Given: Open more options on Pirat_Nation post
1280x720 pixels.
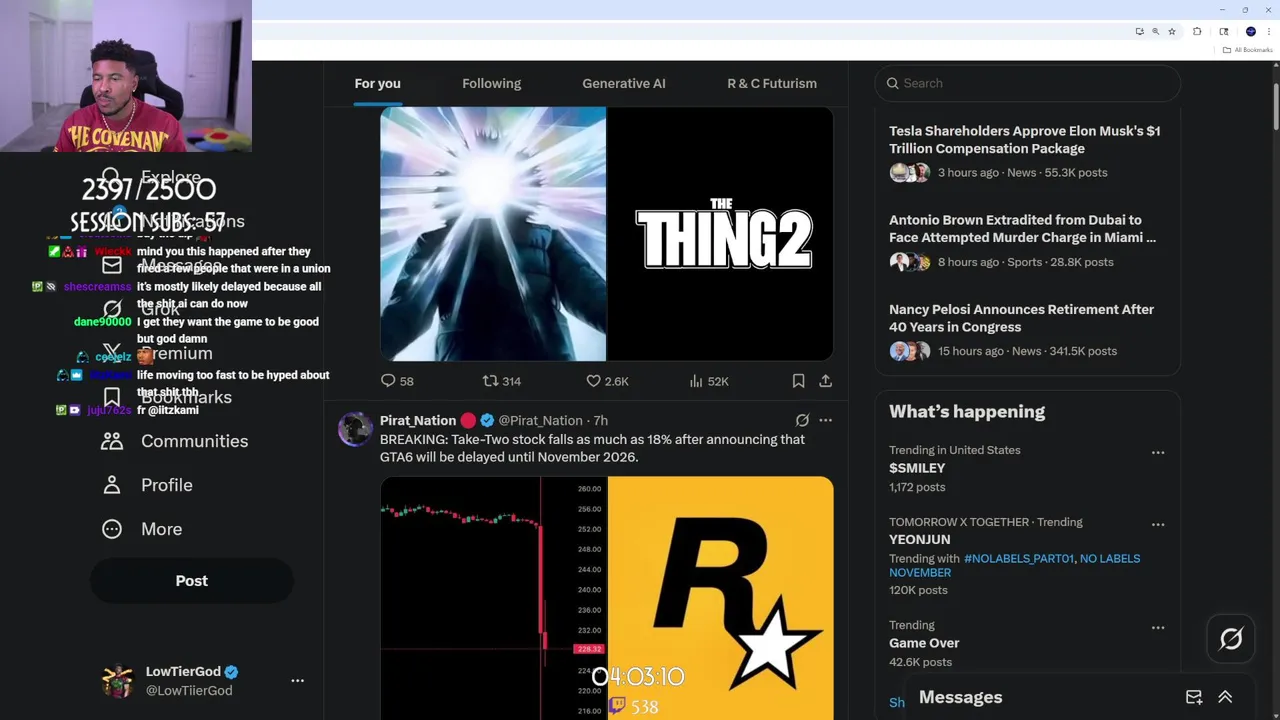Looking at the screenshot, I should click(x=825, y=421).
